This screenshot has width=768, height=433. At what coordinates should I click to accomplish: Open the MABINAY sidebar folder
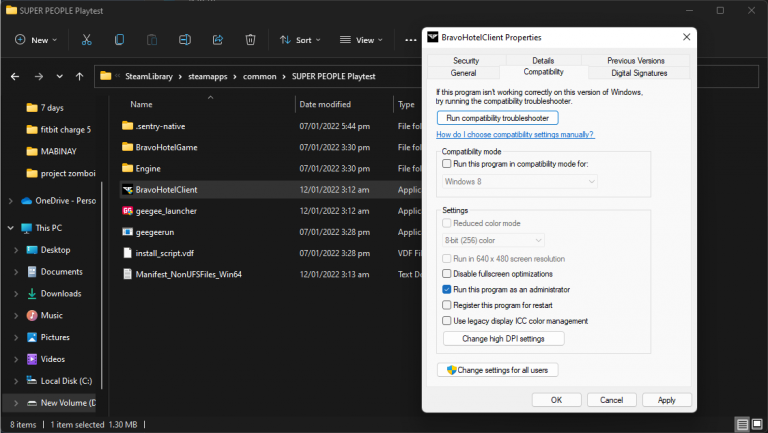pos(51,151)
